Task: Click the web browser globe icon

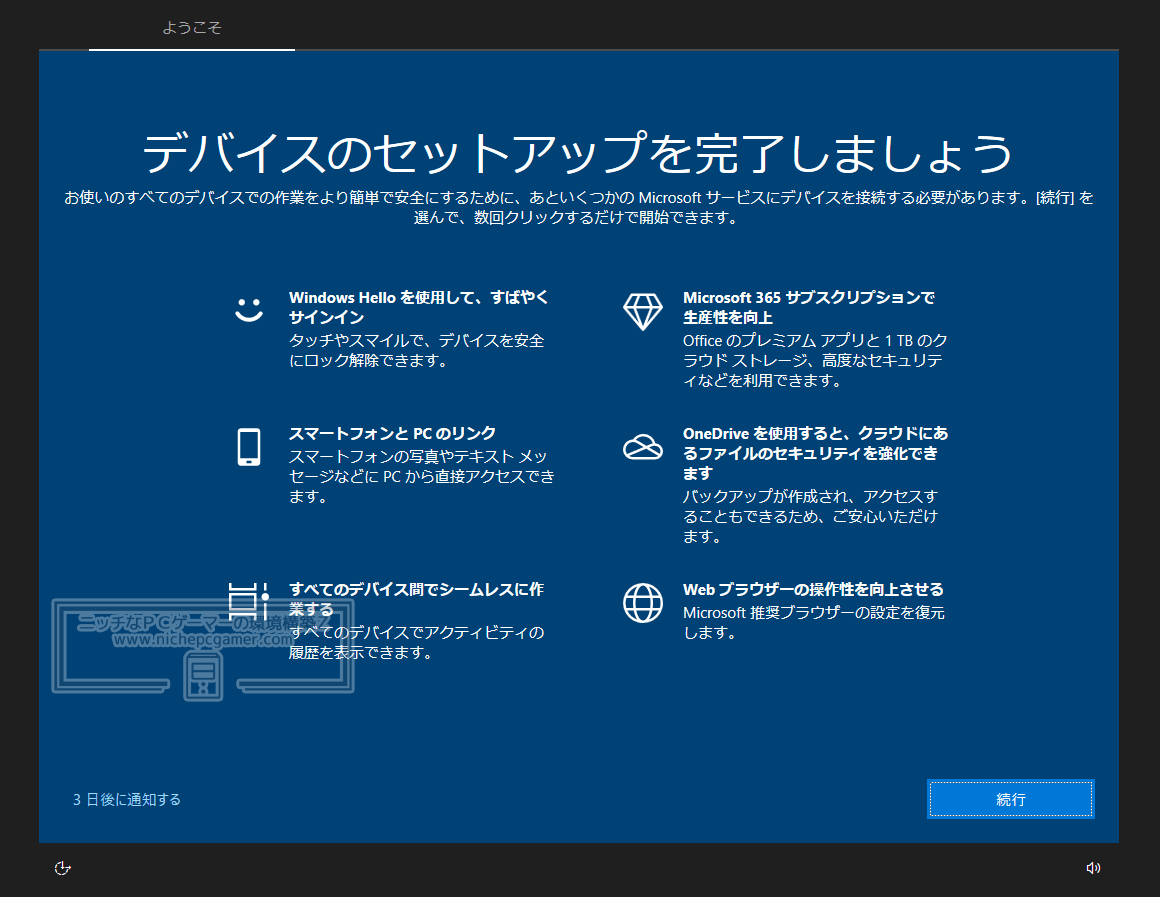Action: [x=643, y=603]
